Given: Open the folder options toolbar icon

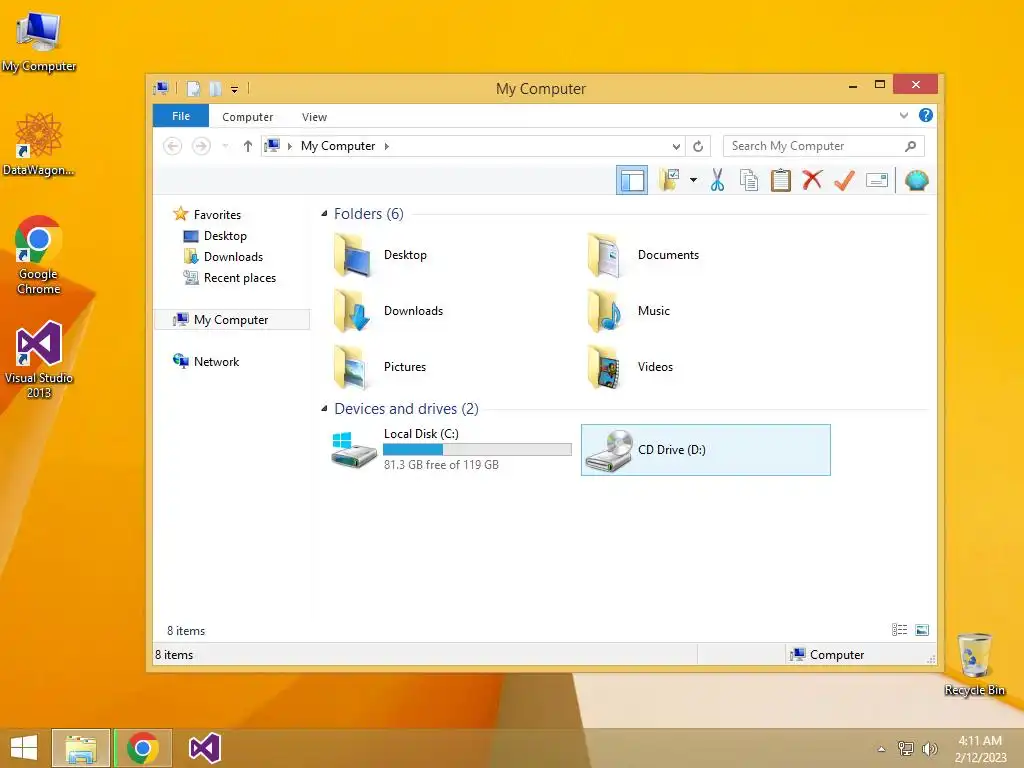Looking at the screenshot, I should 669,180.
